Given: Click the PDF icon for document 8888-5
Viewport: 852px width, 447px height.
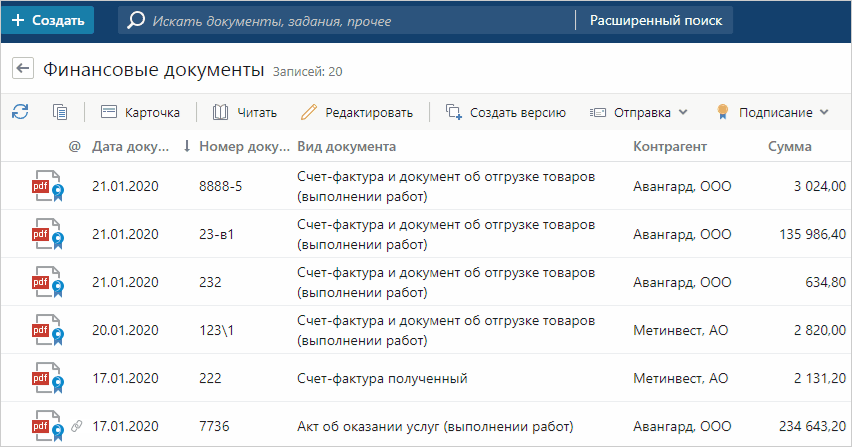Looking at the screenshot, I should tap(43, 185).
